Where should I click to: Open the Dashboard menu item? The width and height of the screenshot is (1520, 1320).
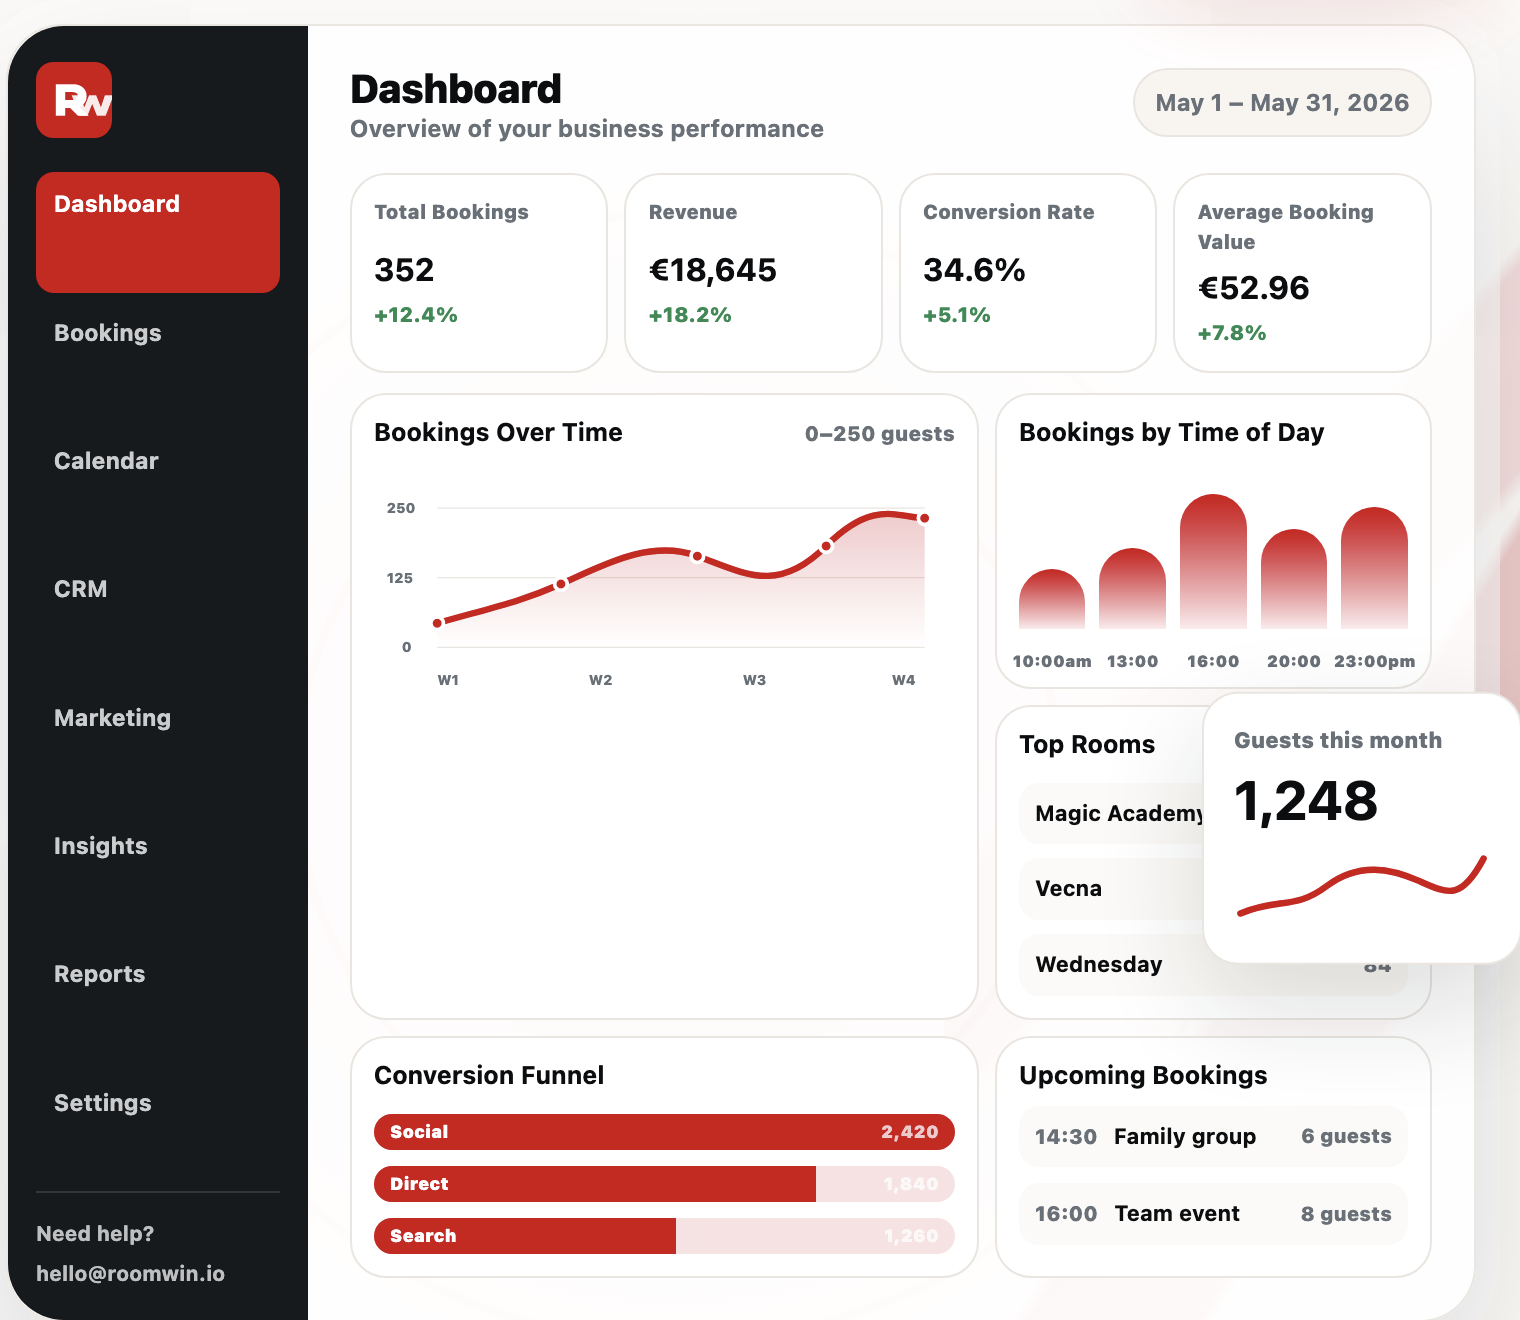(x=158, y=232)
